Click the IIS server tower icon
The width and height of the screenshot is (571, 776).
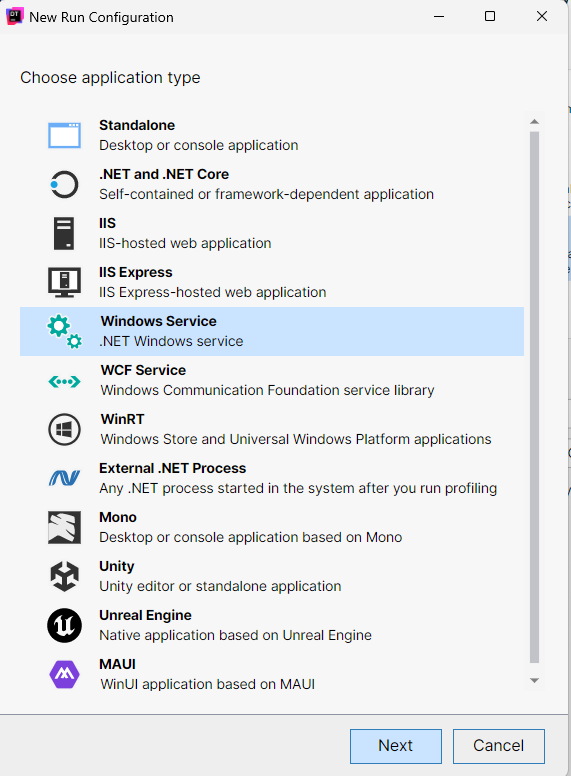click(64, 233)
